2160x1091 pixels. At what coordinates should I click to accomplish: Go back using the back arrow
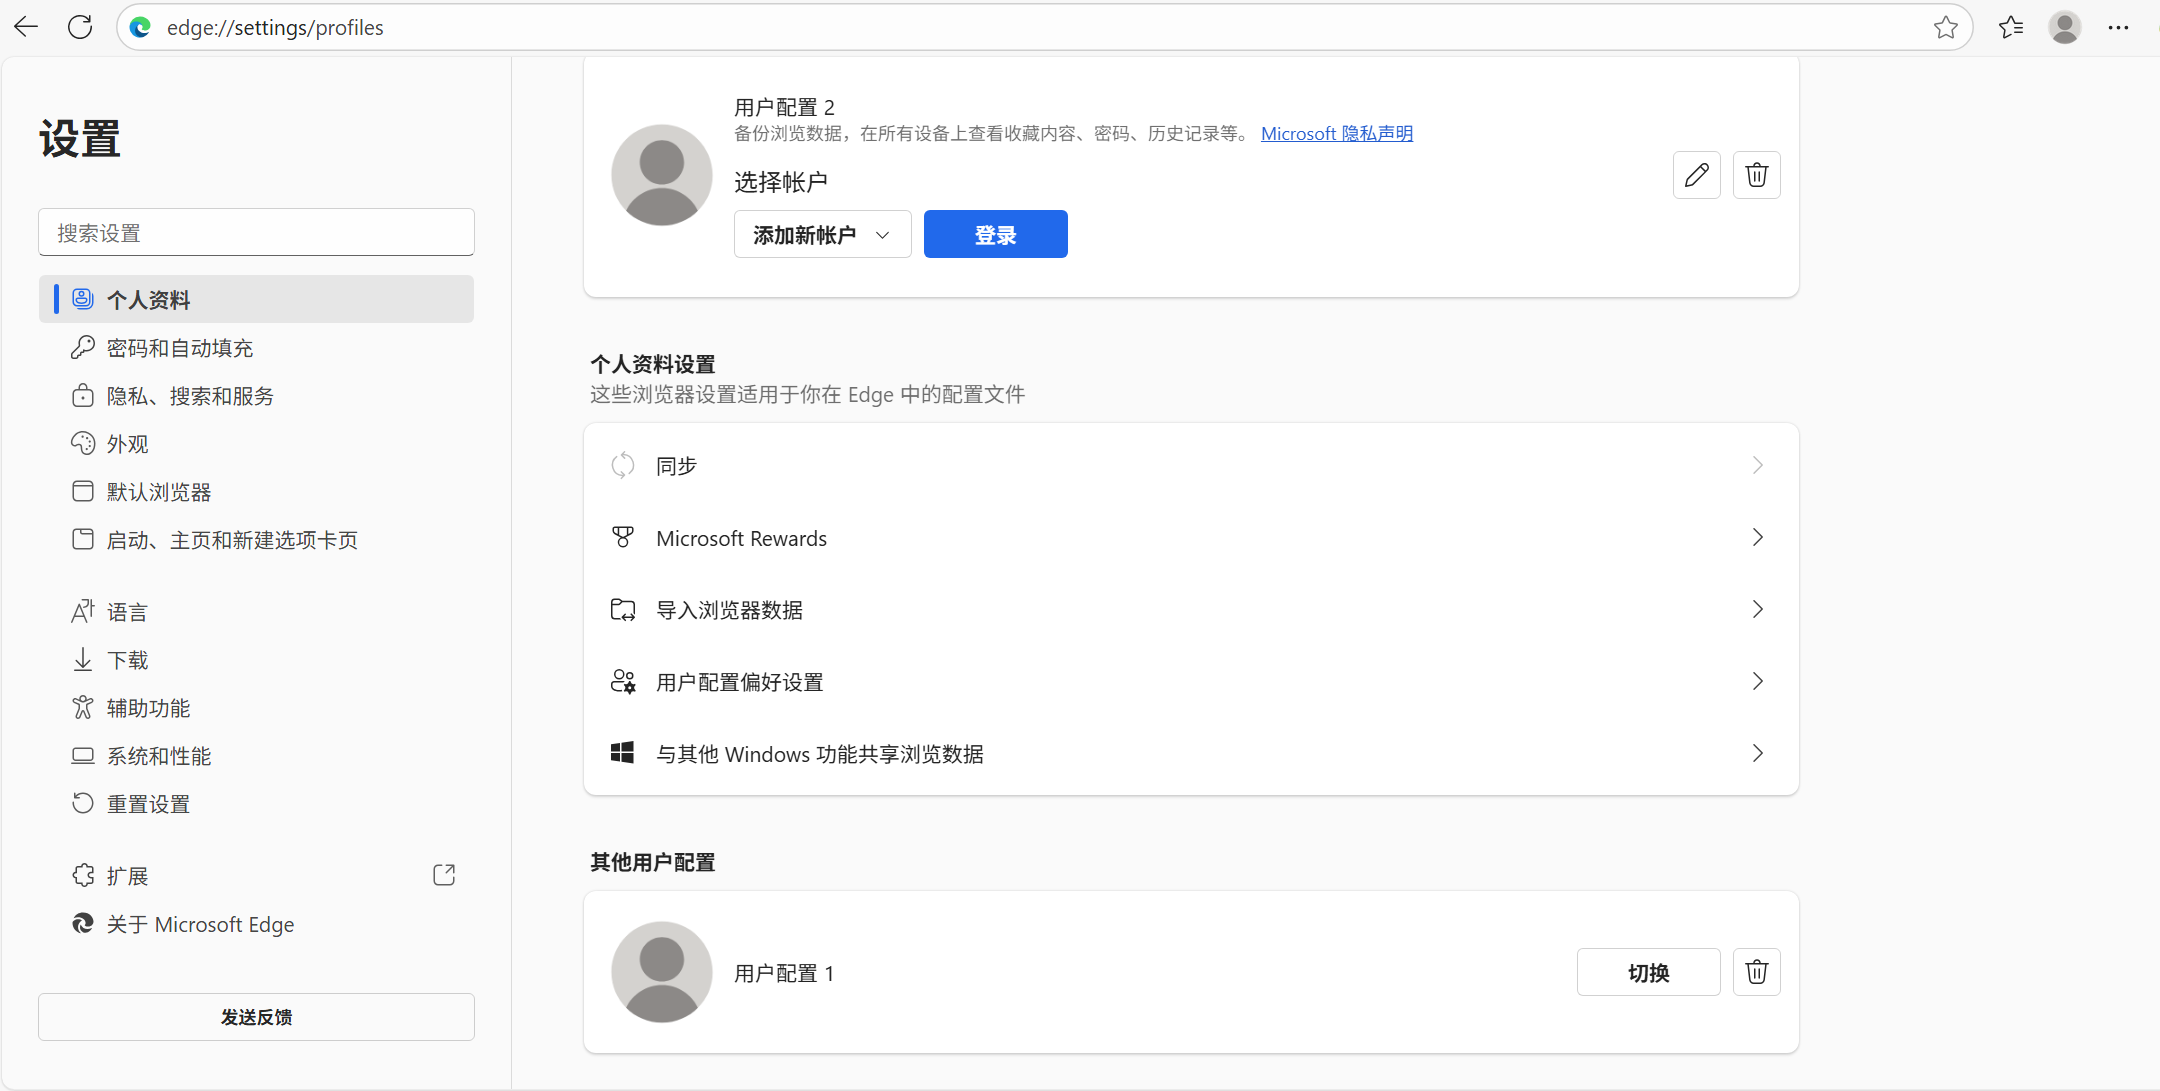pos(27,28)
